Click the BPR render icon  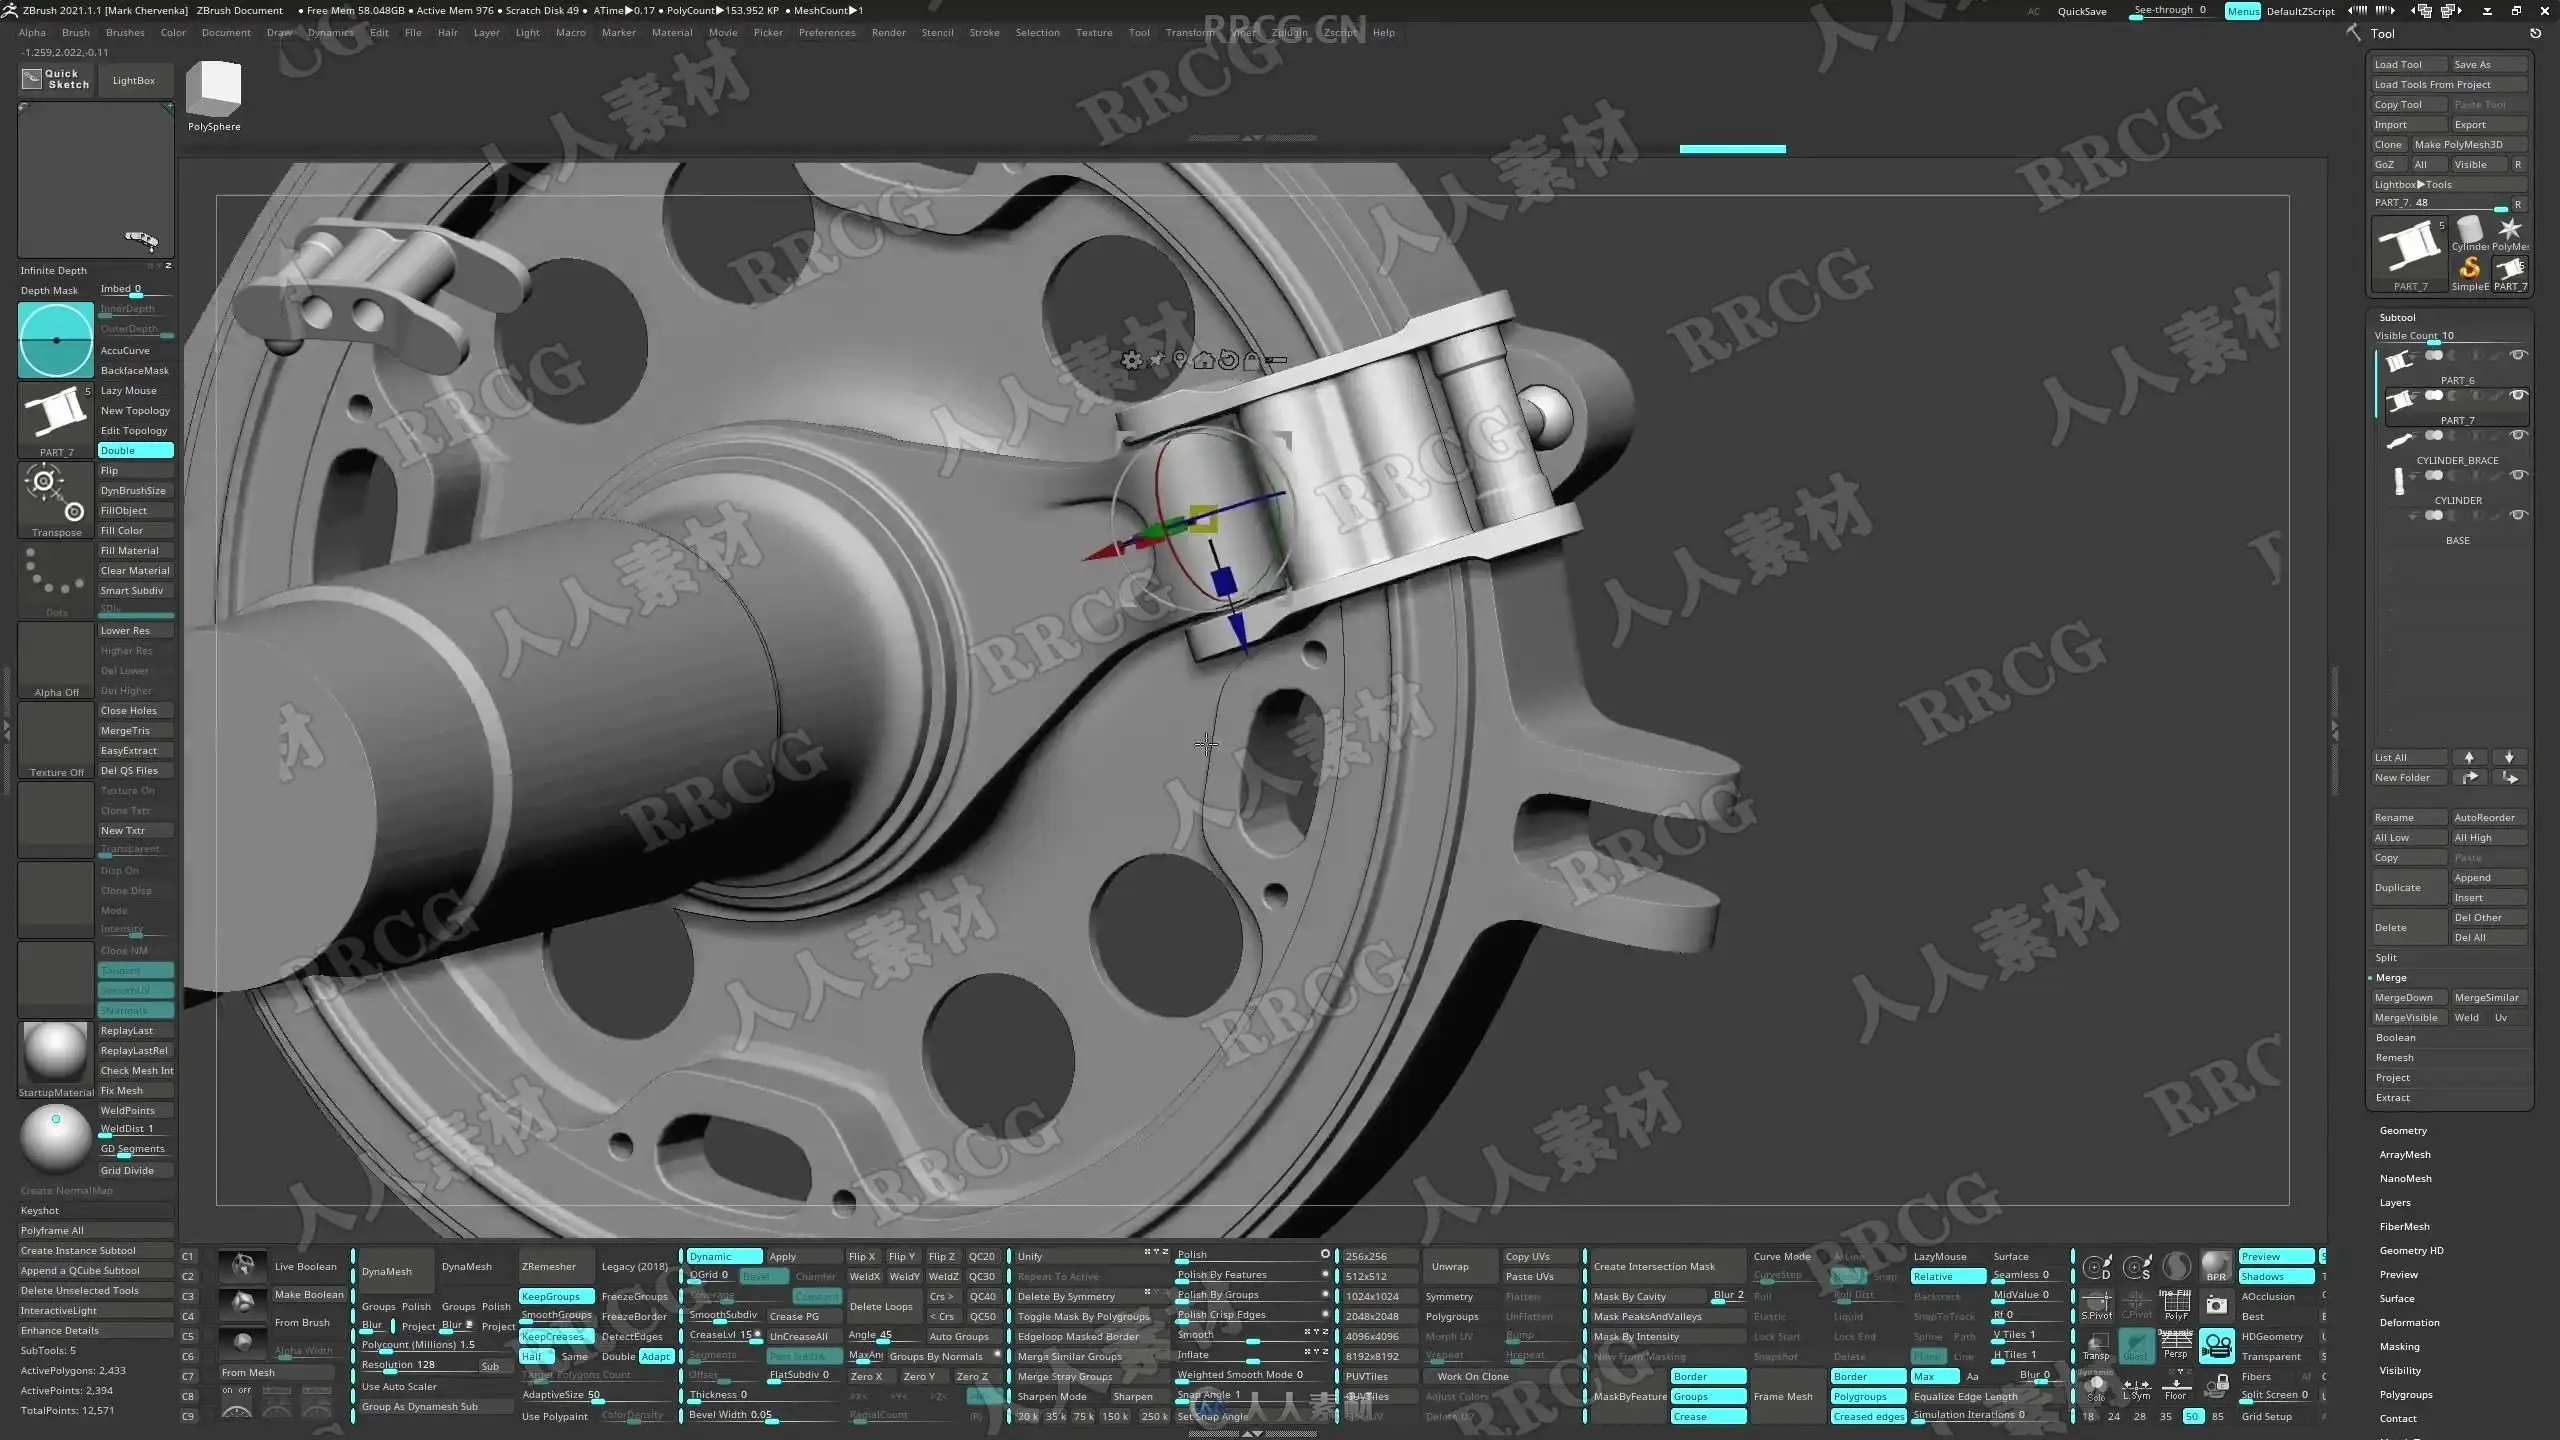pos(2216,1266)
